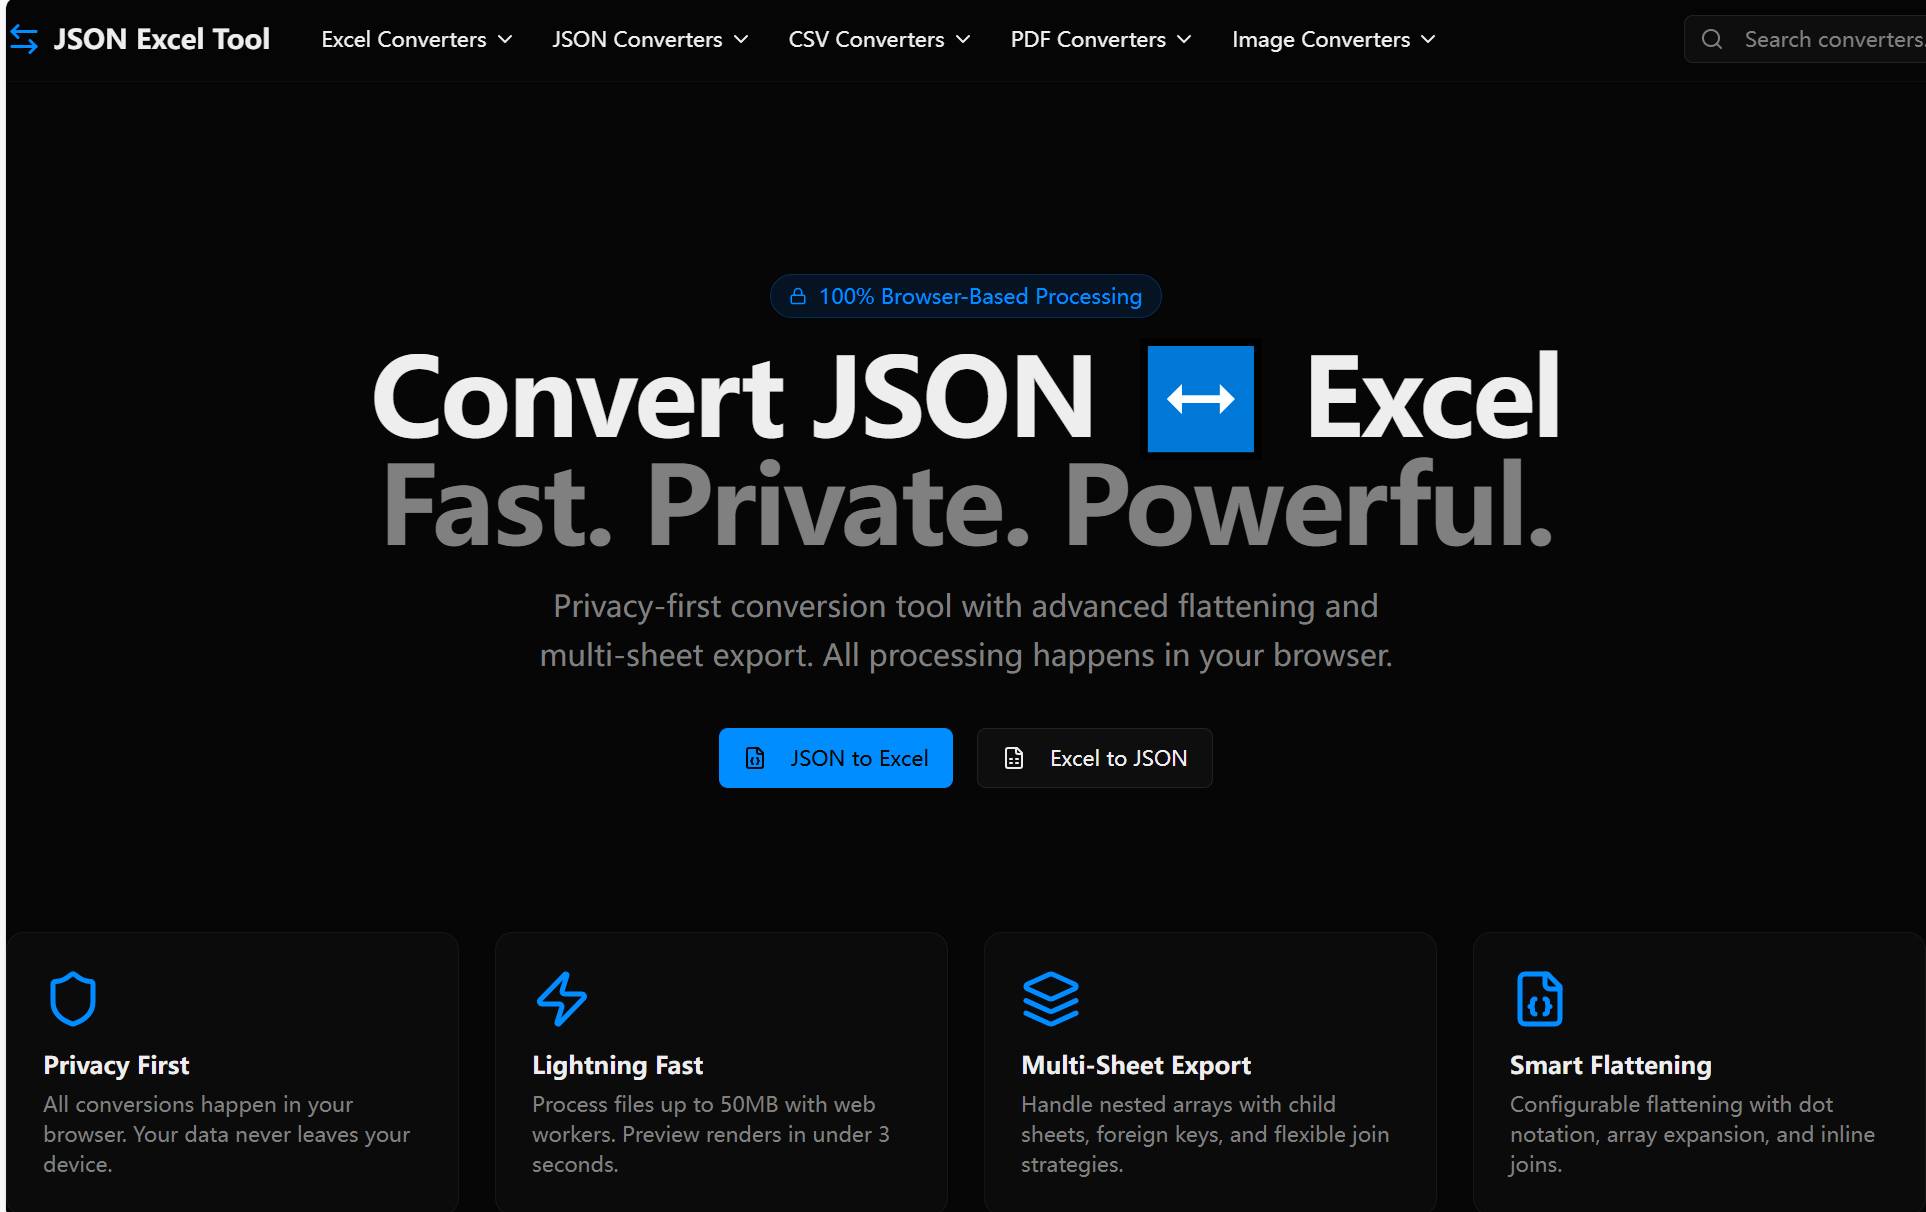1926x1212 pixels.
Task: Click the code braces file icon on Smart Flattening
Action: [1539, 998]
